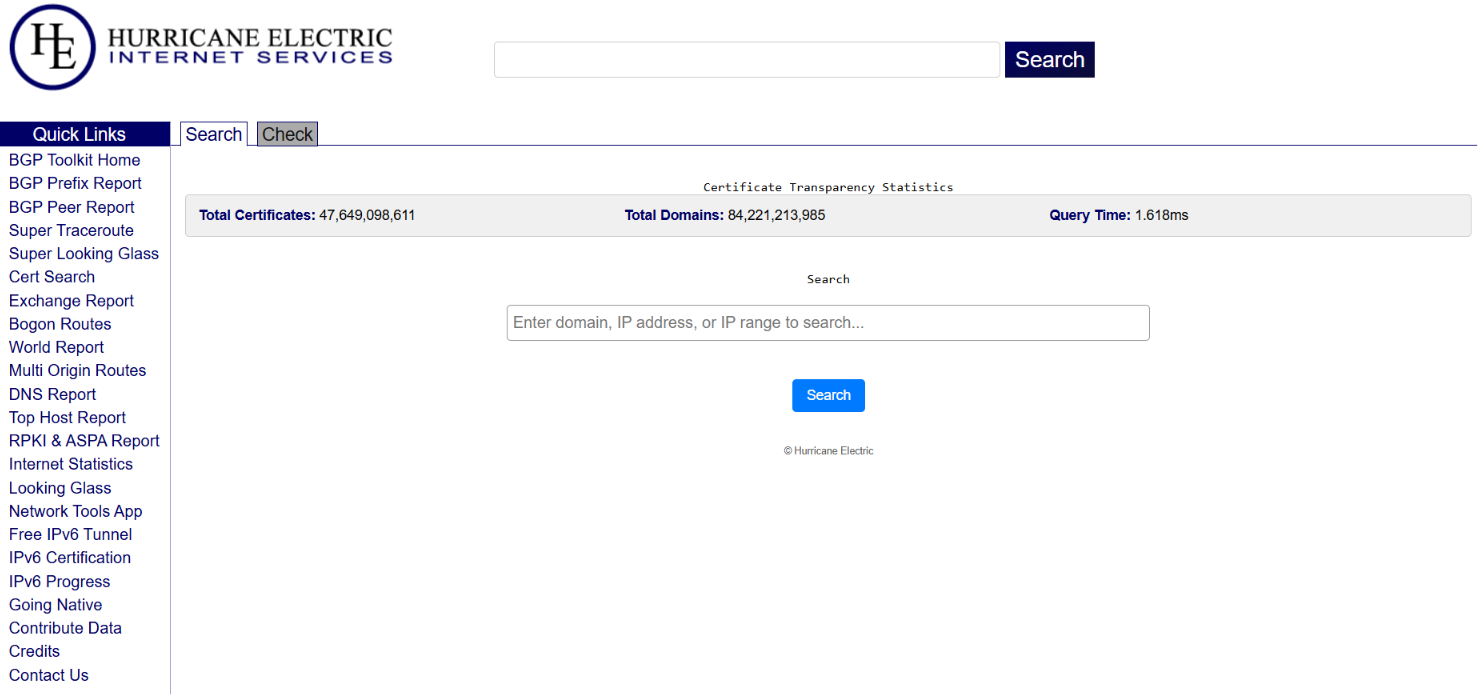Open Exchange Report link
The height and width of the screenshot is (698, 1478).
(x=71, y=300)
